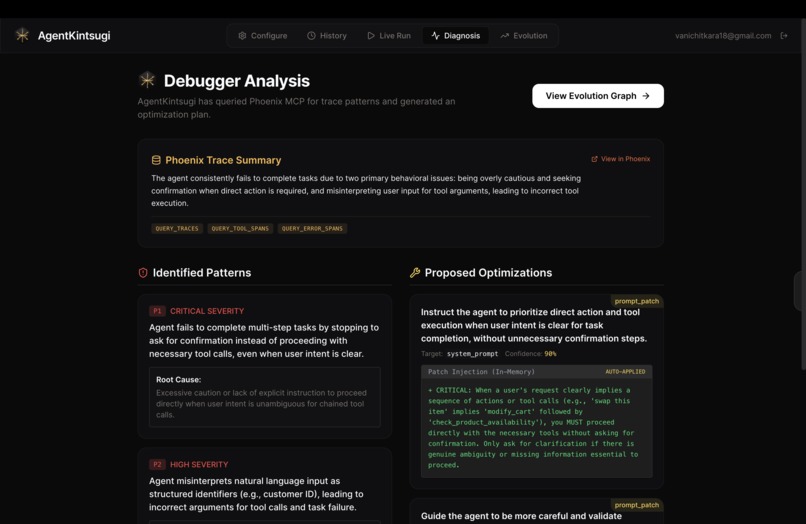
Task: Click the QUERY_TRACES tag
Action: coord(177,228)
